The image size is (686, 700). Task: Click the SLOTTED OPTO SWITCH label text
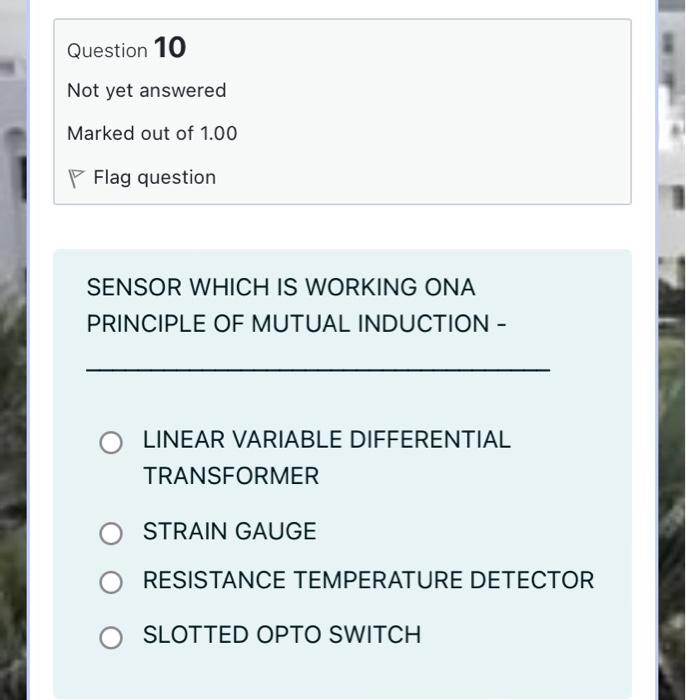pos(282,634)
